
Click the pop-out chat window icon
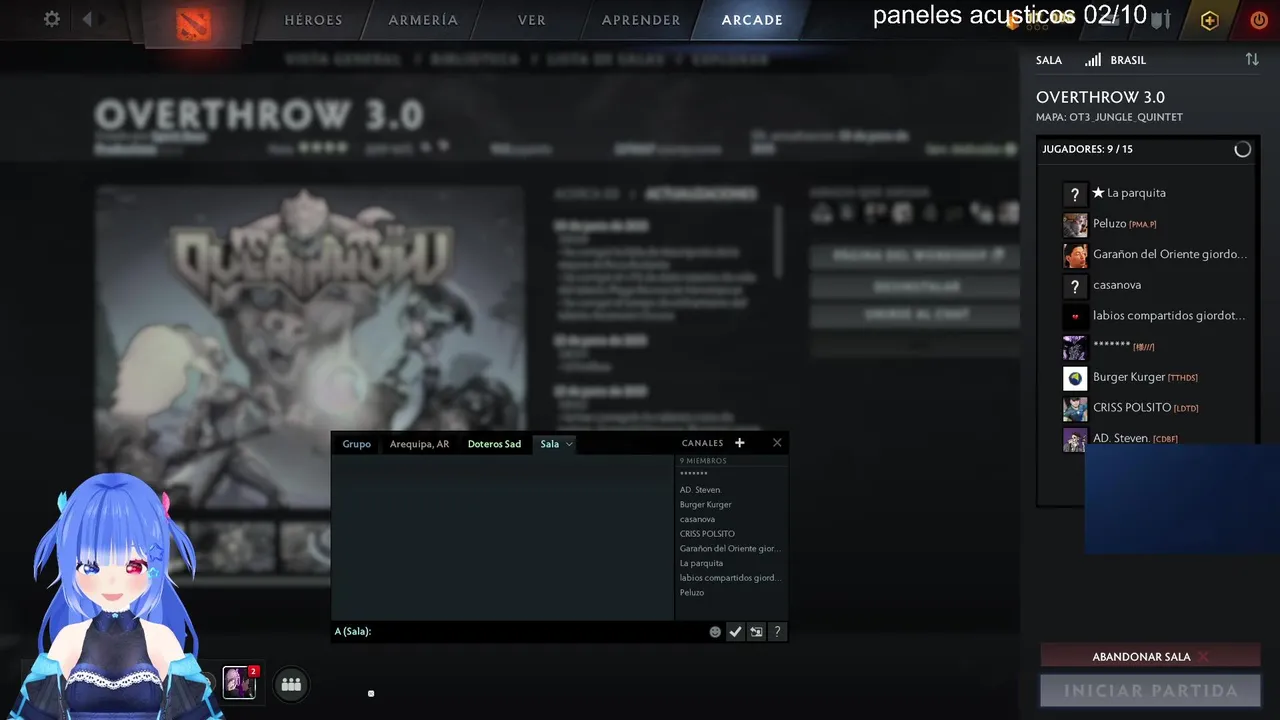click(x=756, y=632)
